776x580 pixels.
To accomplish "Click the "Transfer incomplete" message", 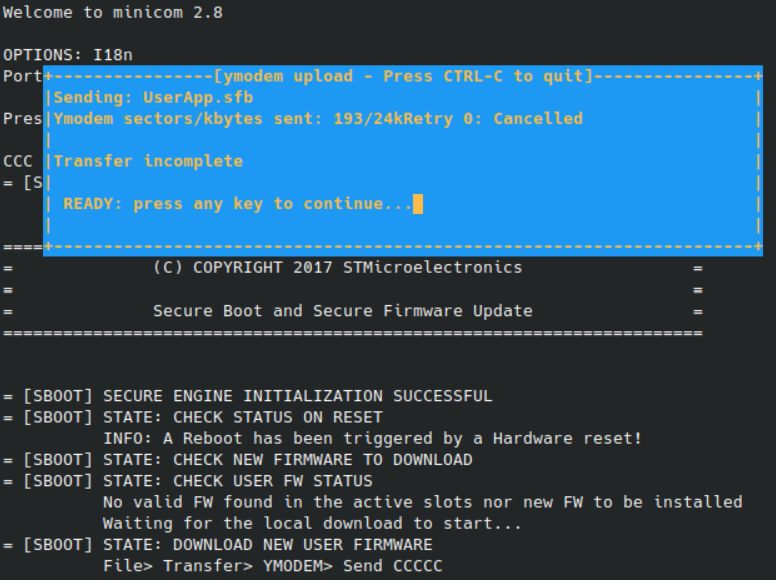I will 148,161.
